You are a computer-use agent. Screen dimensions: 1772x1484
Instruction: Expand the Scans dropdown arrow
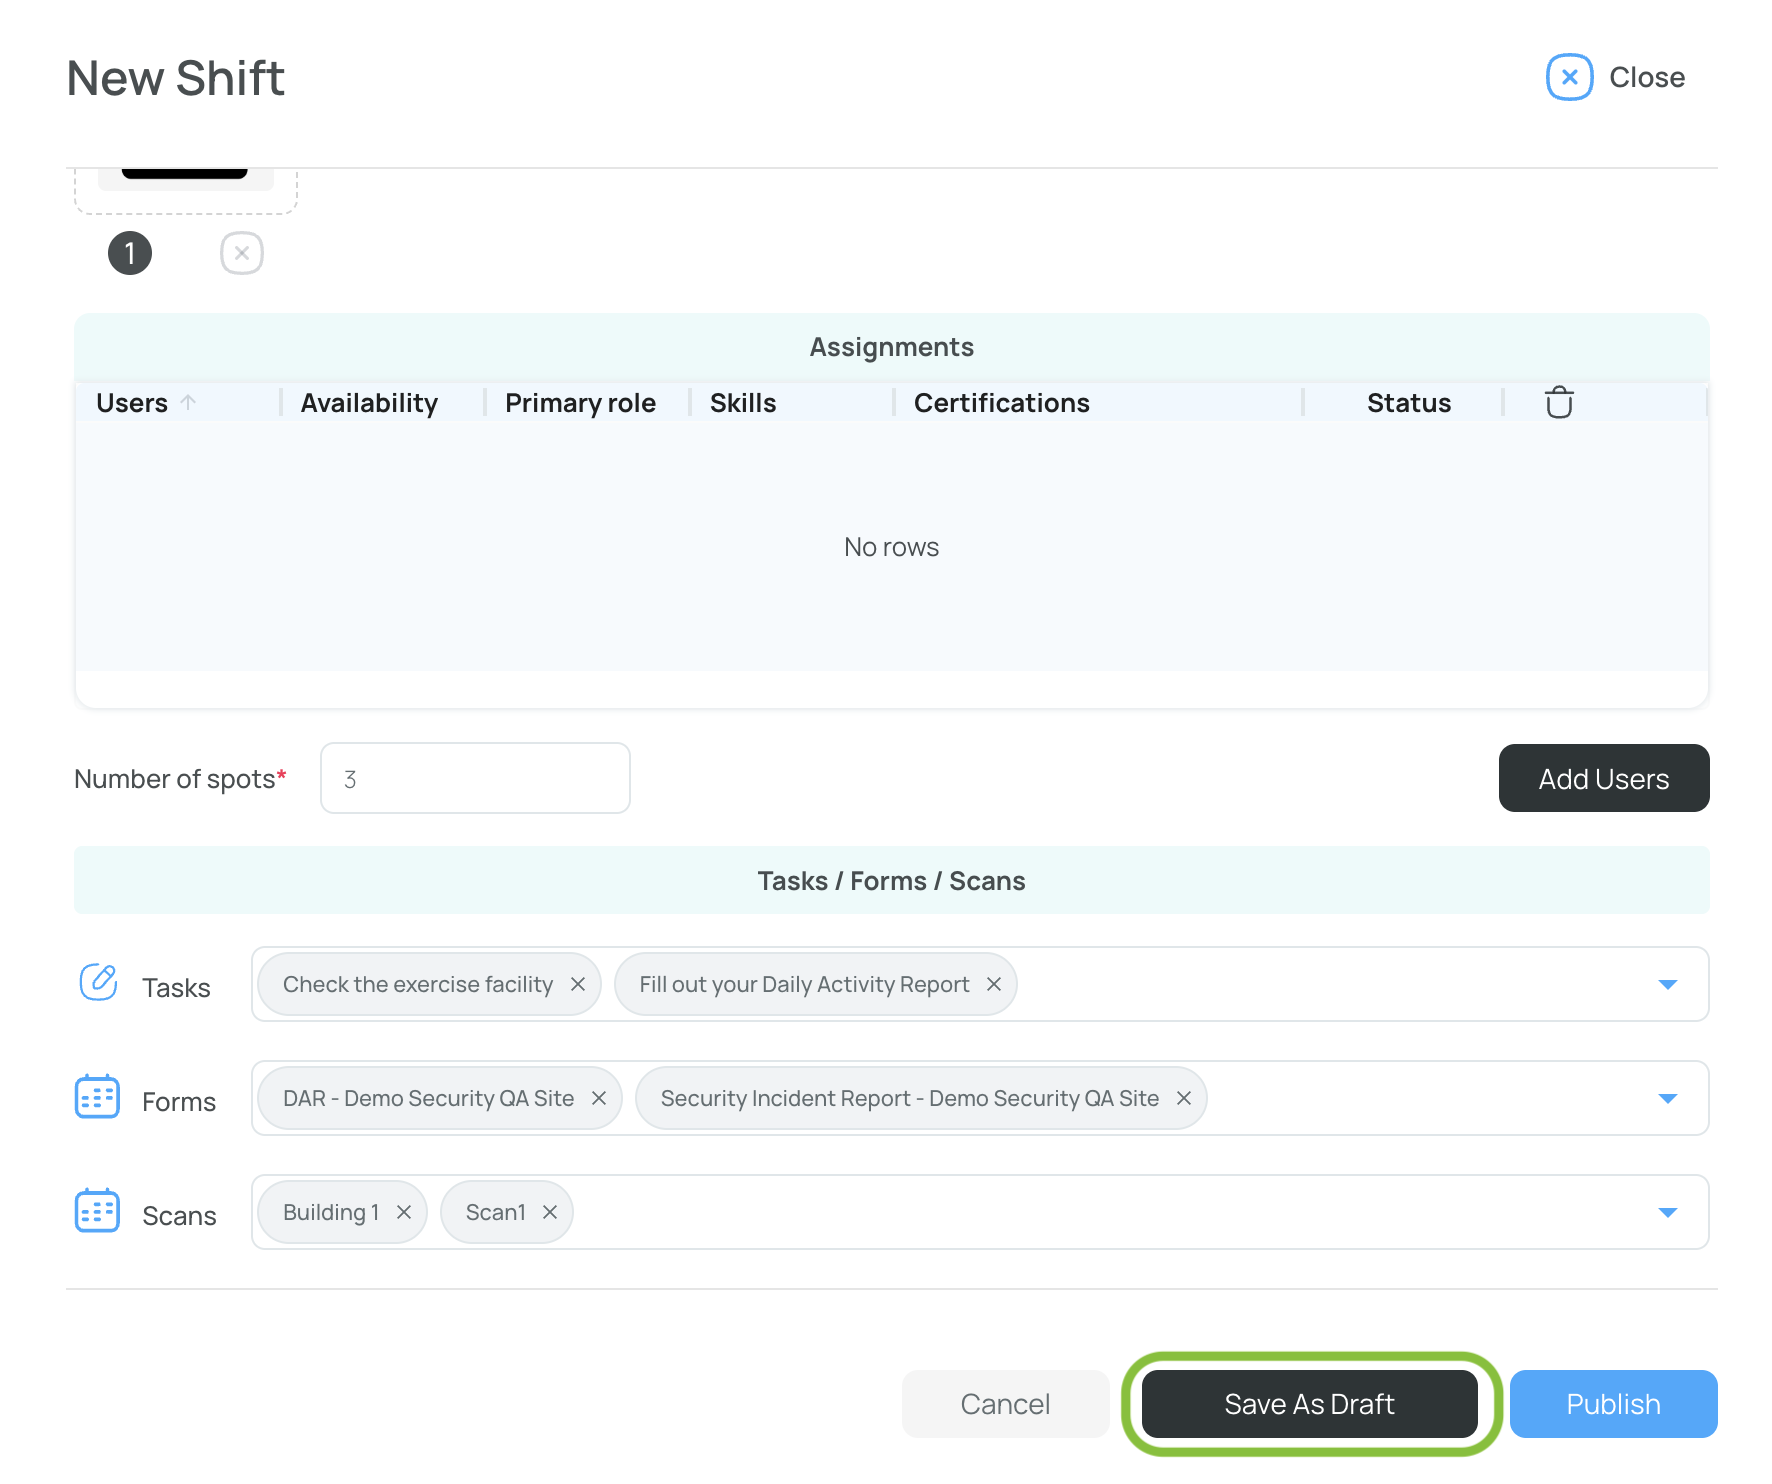tap(1667, 1212)
